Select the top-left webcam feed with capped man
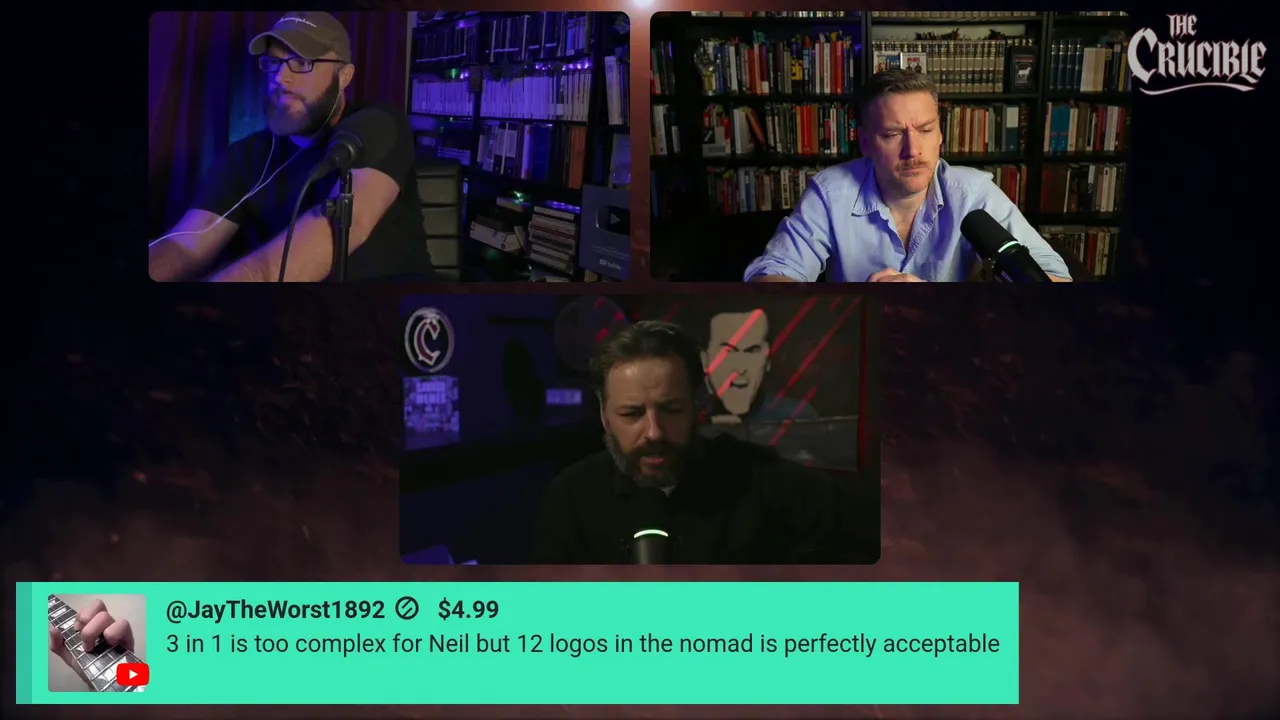 coord(389,147)
